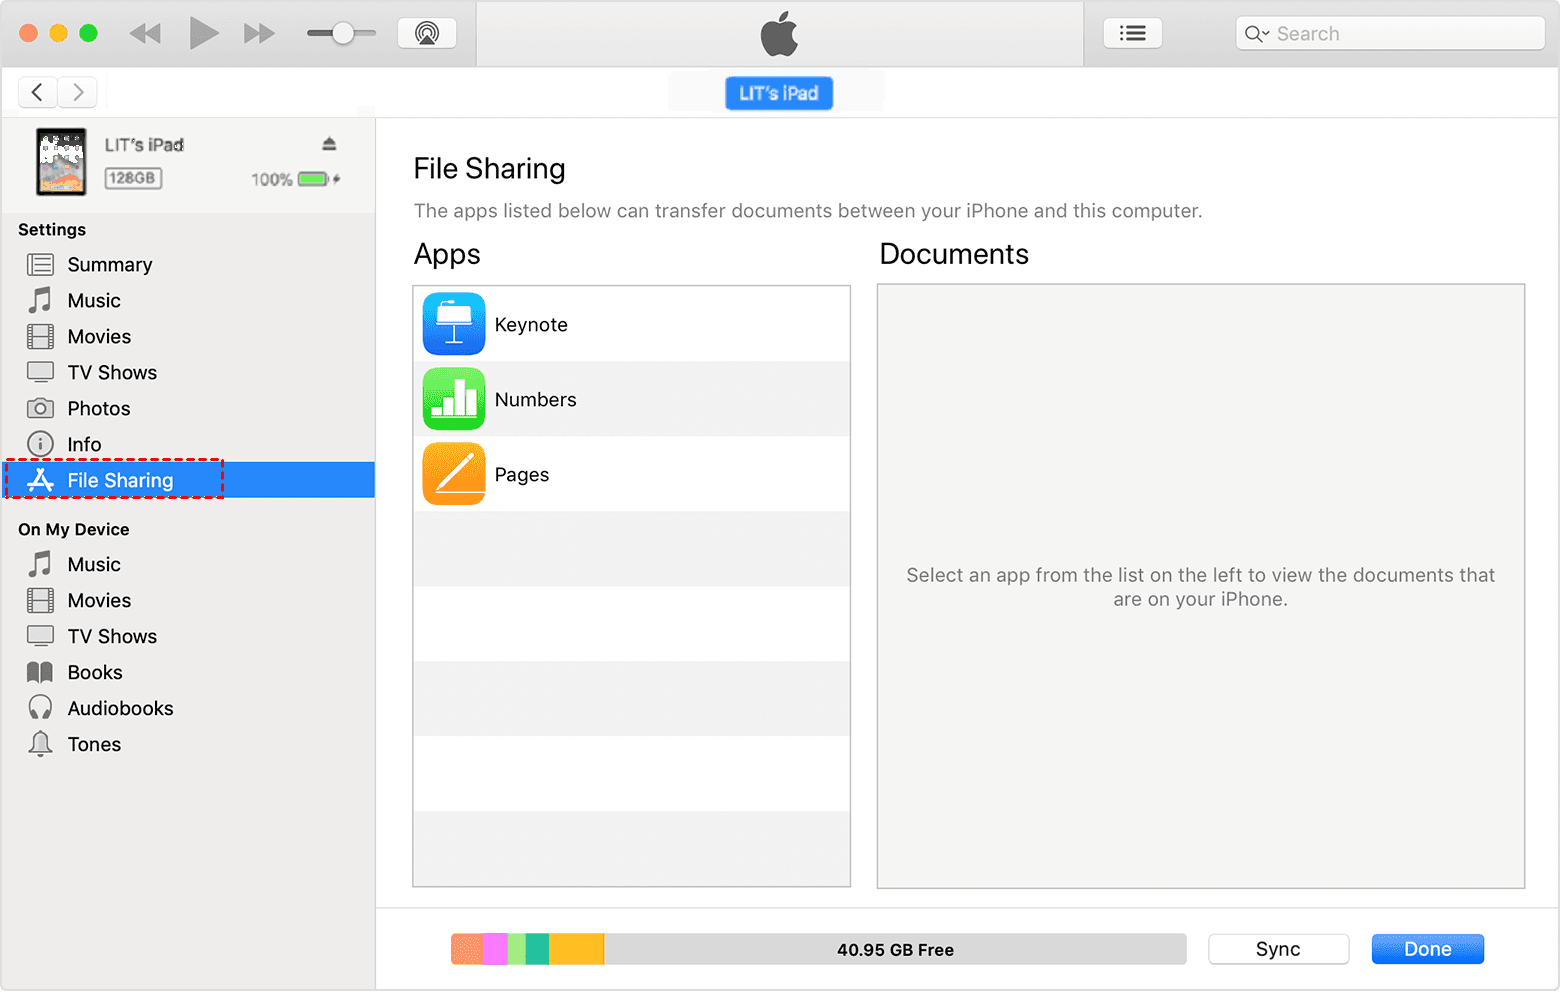
Task: Select Info in the sidebar
Action: (84, 445)
